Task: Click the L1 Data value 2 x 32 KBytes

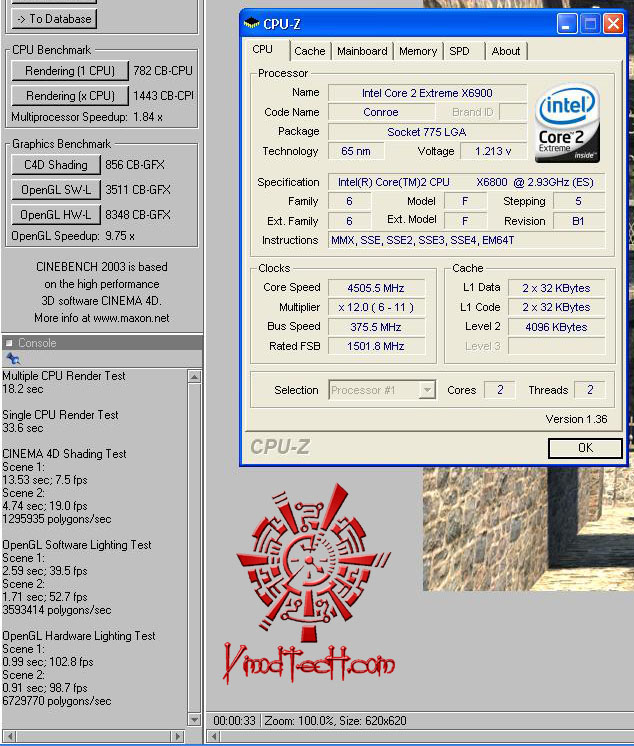Action: pyautogui.click(x=556, y=288)
